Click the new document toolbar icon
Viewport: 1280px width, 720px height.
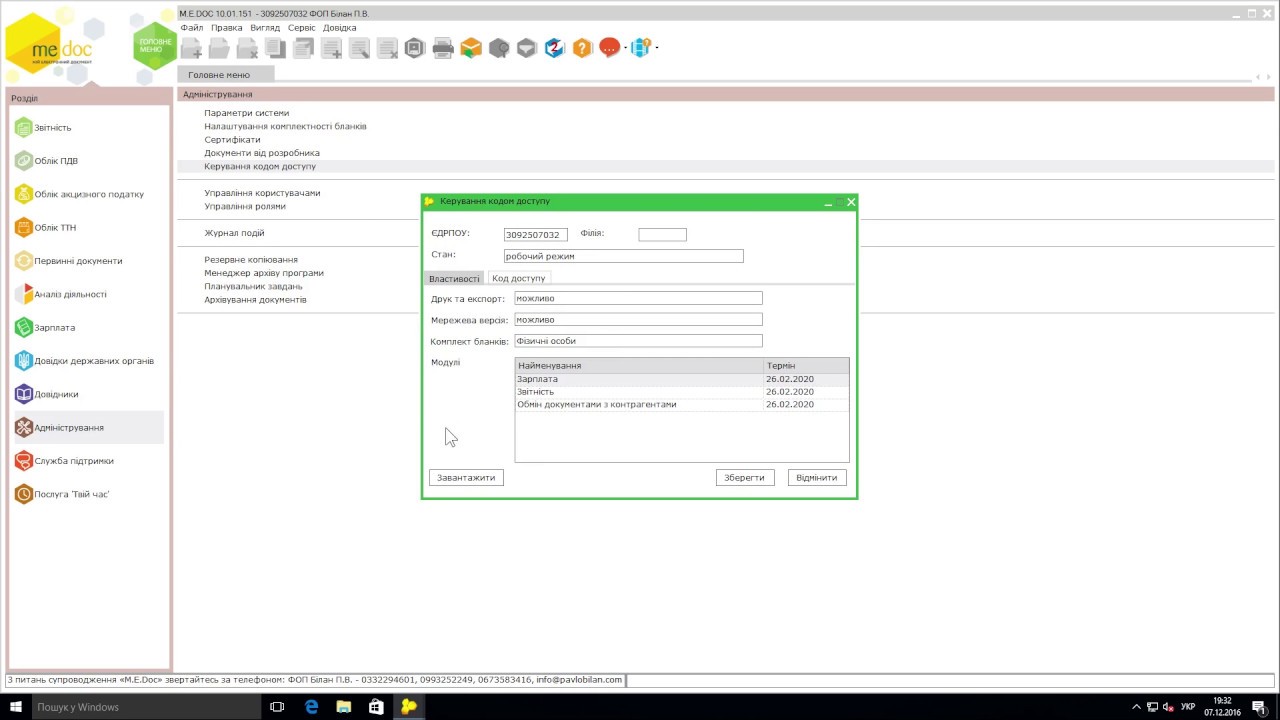pos(191,48)
